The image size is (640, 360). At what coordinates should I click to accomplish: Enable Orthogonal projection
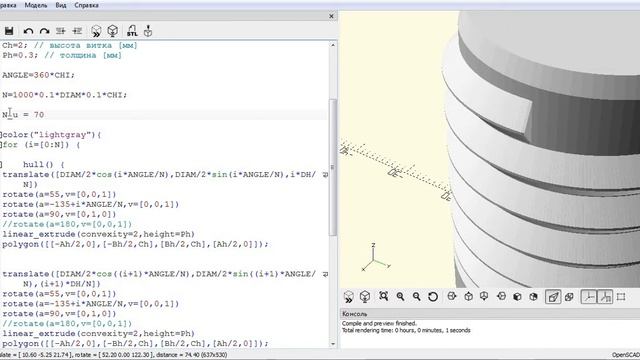[x=569, y=297]
